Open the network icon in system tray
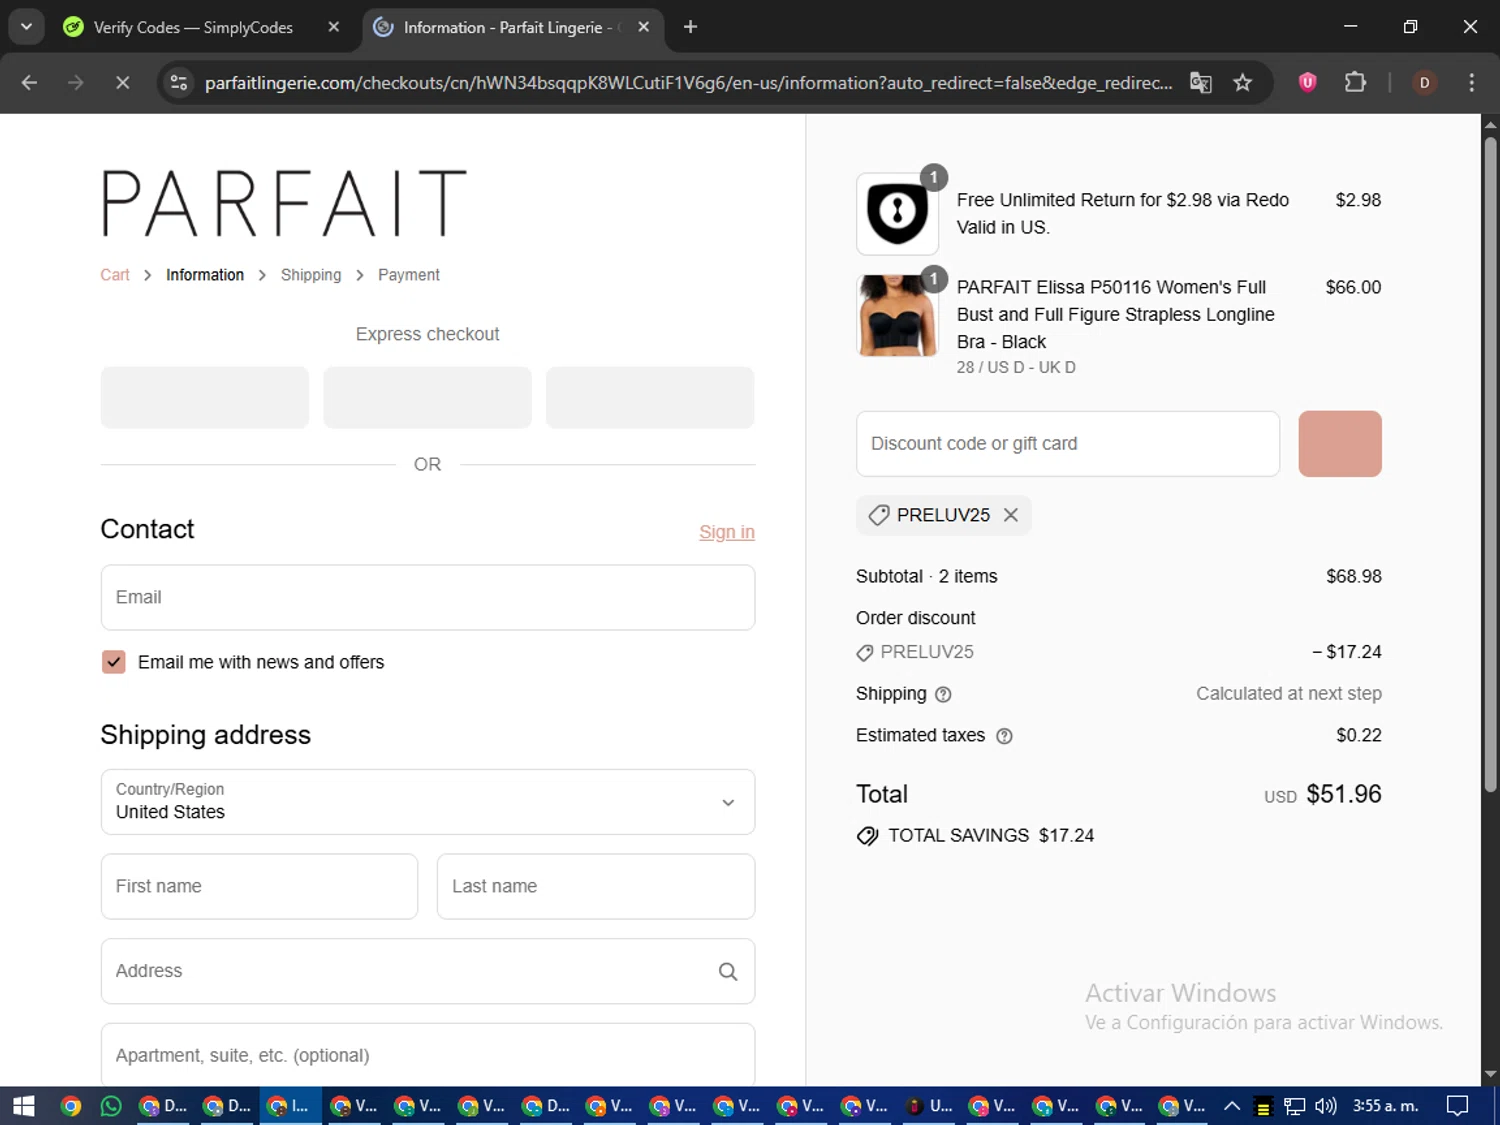1500x1125 pixels. (x=1295, y=1106)
